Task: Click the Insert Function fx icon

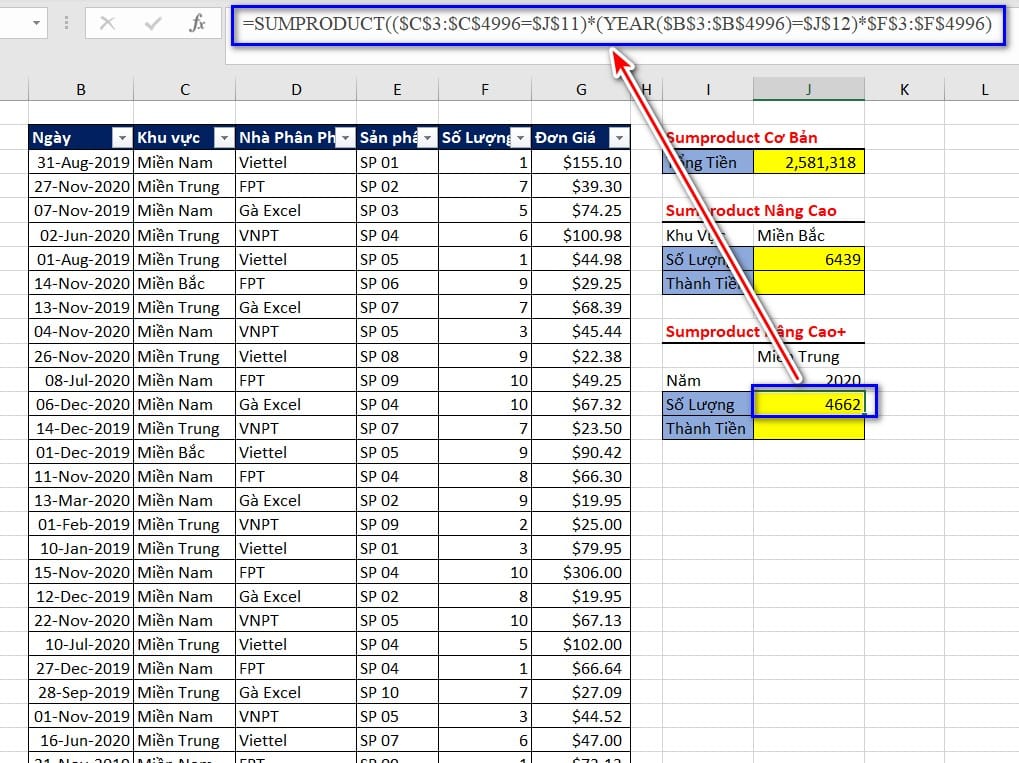Action: [197, 23]
